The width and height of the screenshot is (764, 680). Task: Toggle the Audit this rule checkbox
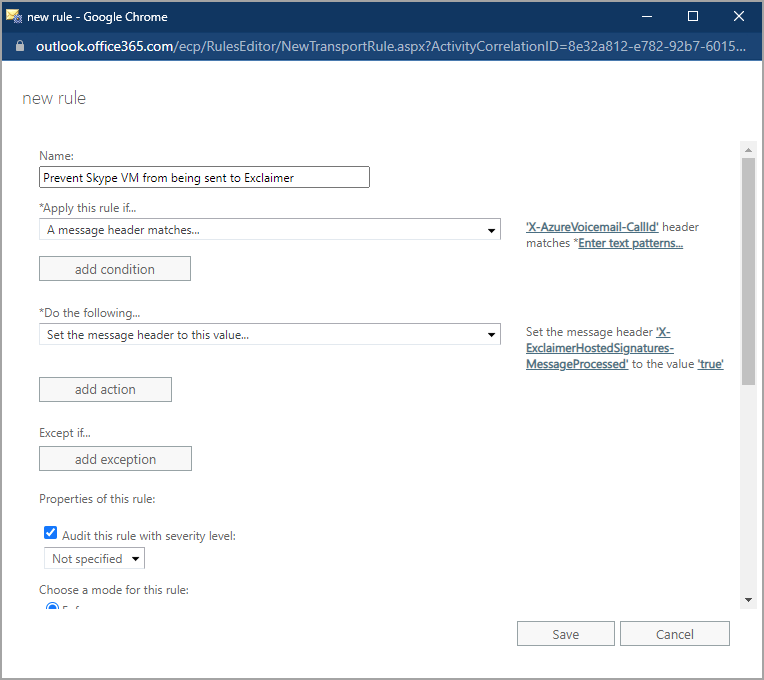51,534
